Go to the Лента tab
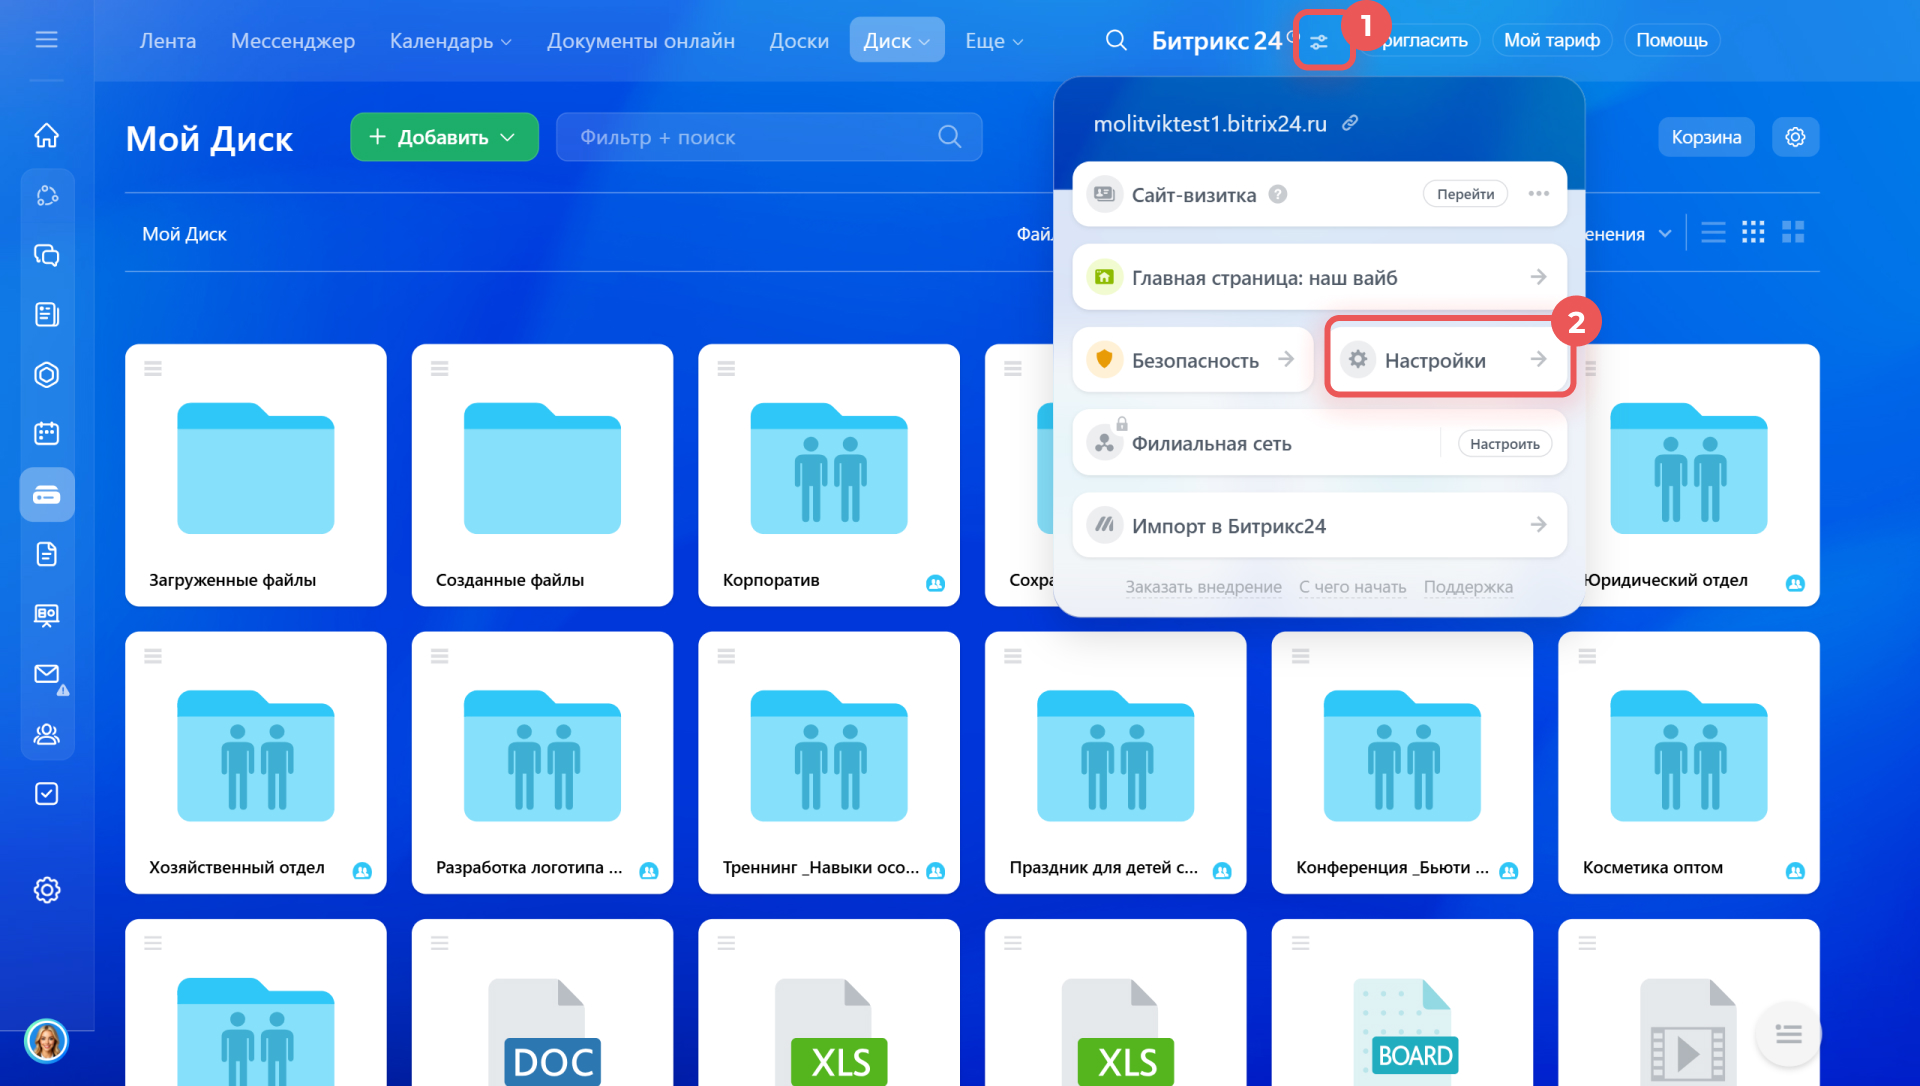 coord(167,41)
